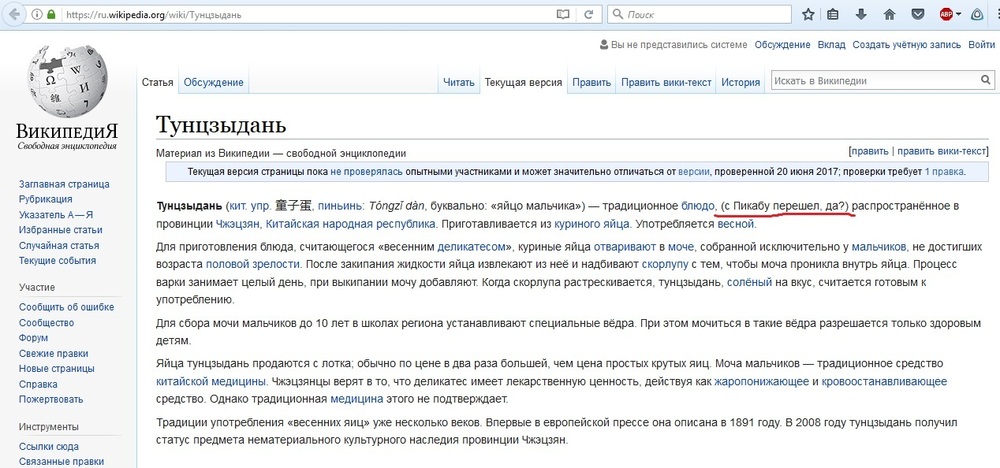Go to the browser home icon

pyautogui.click(x=889, y=14)
